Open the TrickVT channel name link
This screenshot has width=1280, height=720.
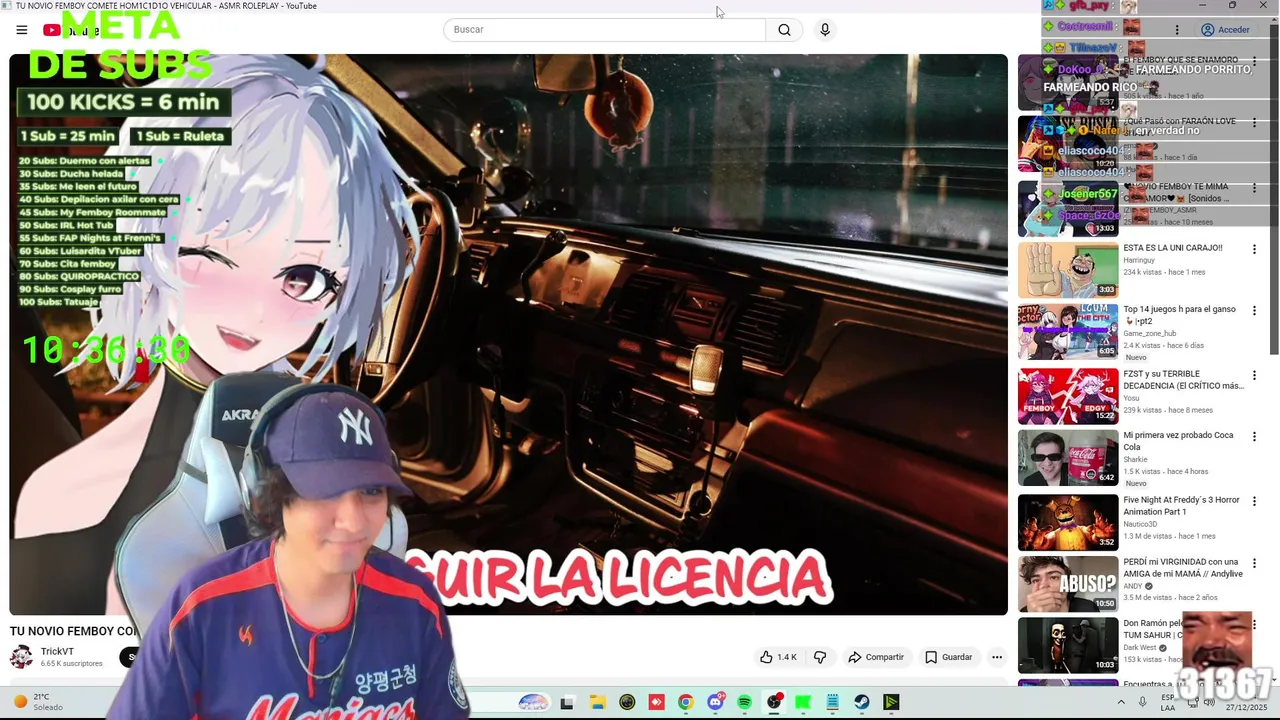[57, 652]
